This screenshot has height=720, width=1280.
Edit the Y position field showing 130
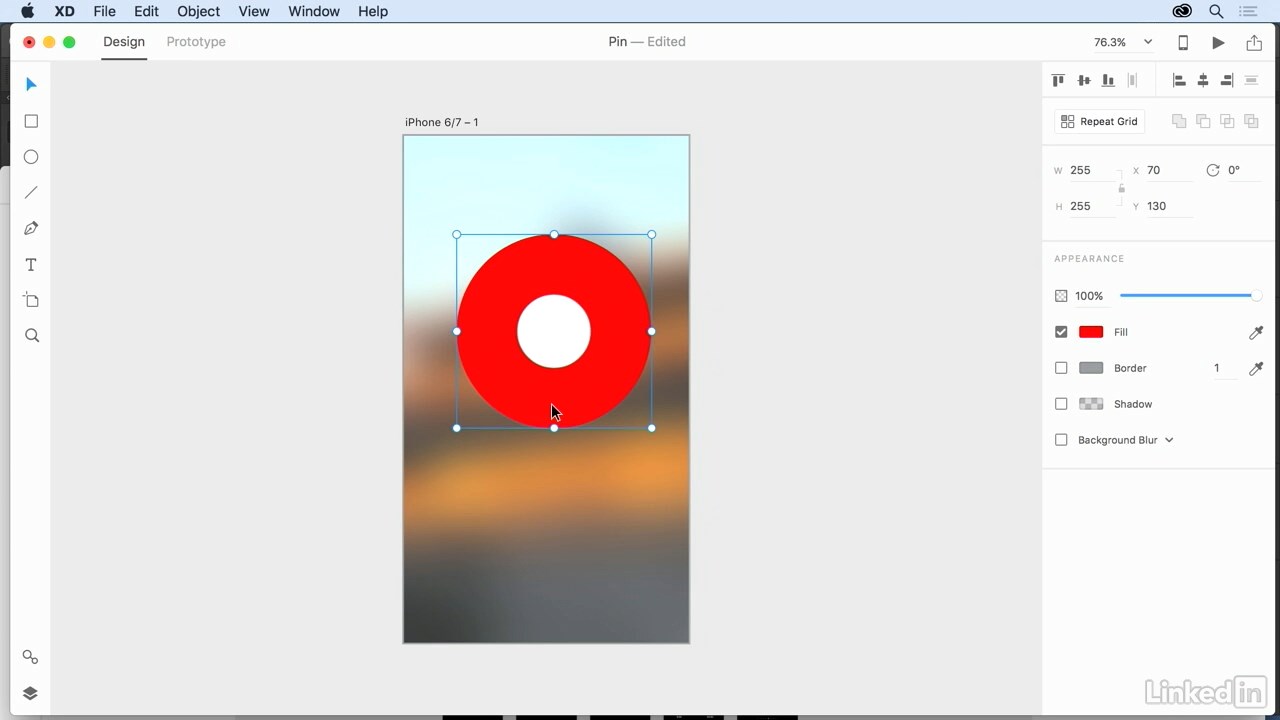pos(1169,206)
